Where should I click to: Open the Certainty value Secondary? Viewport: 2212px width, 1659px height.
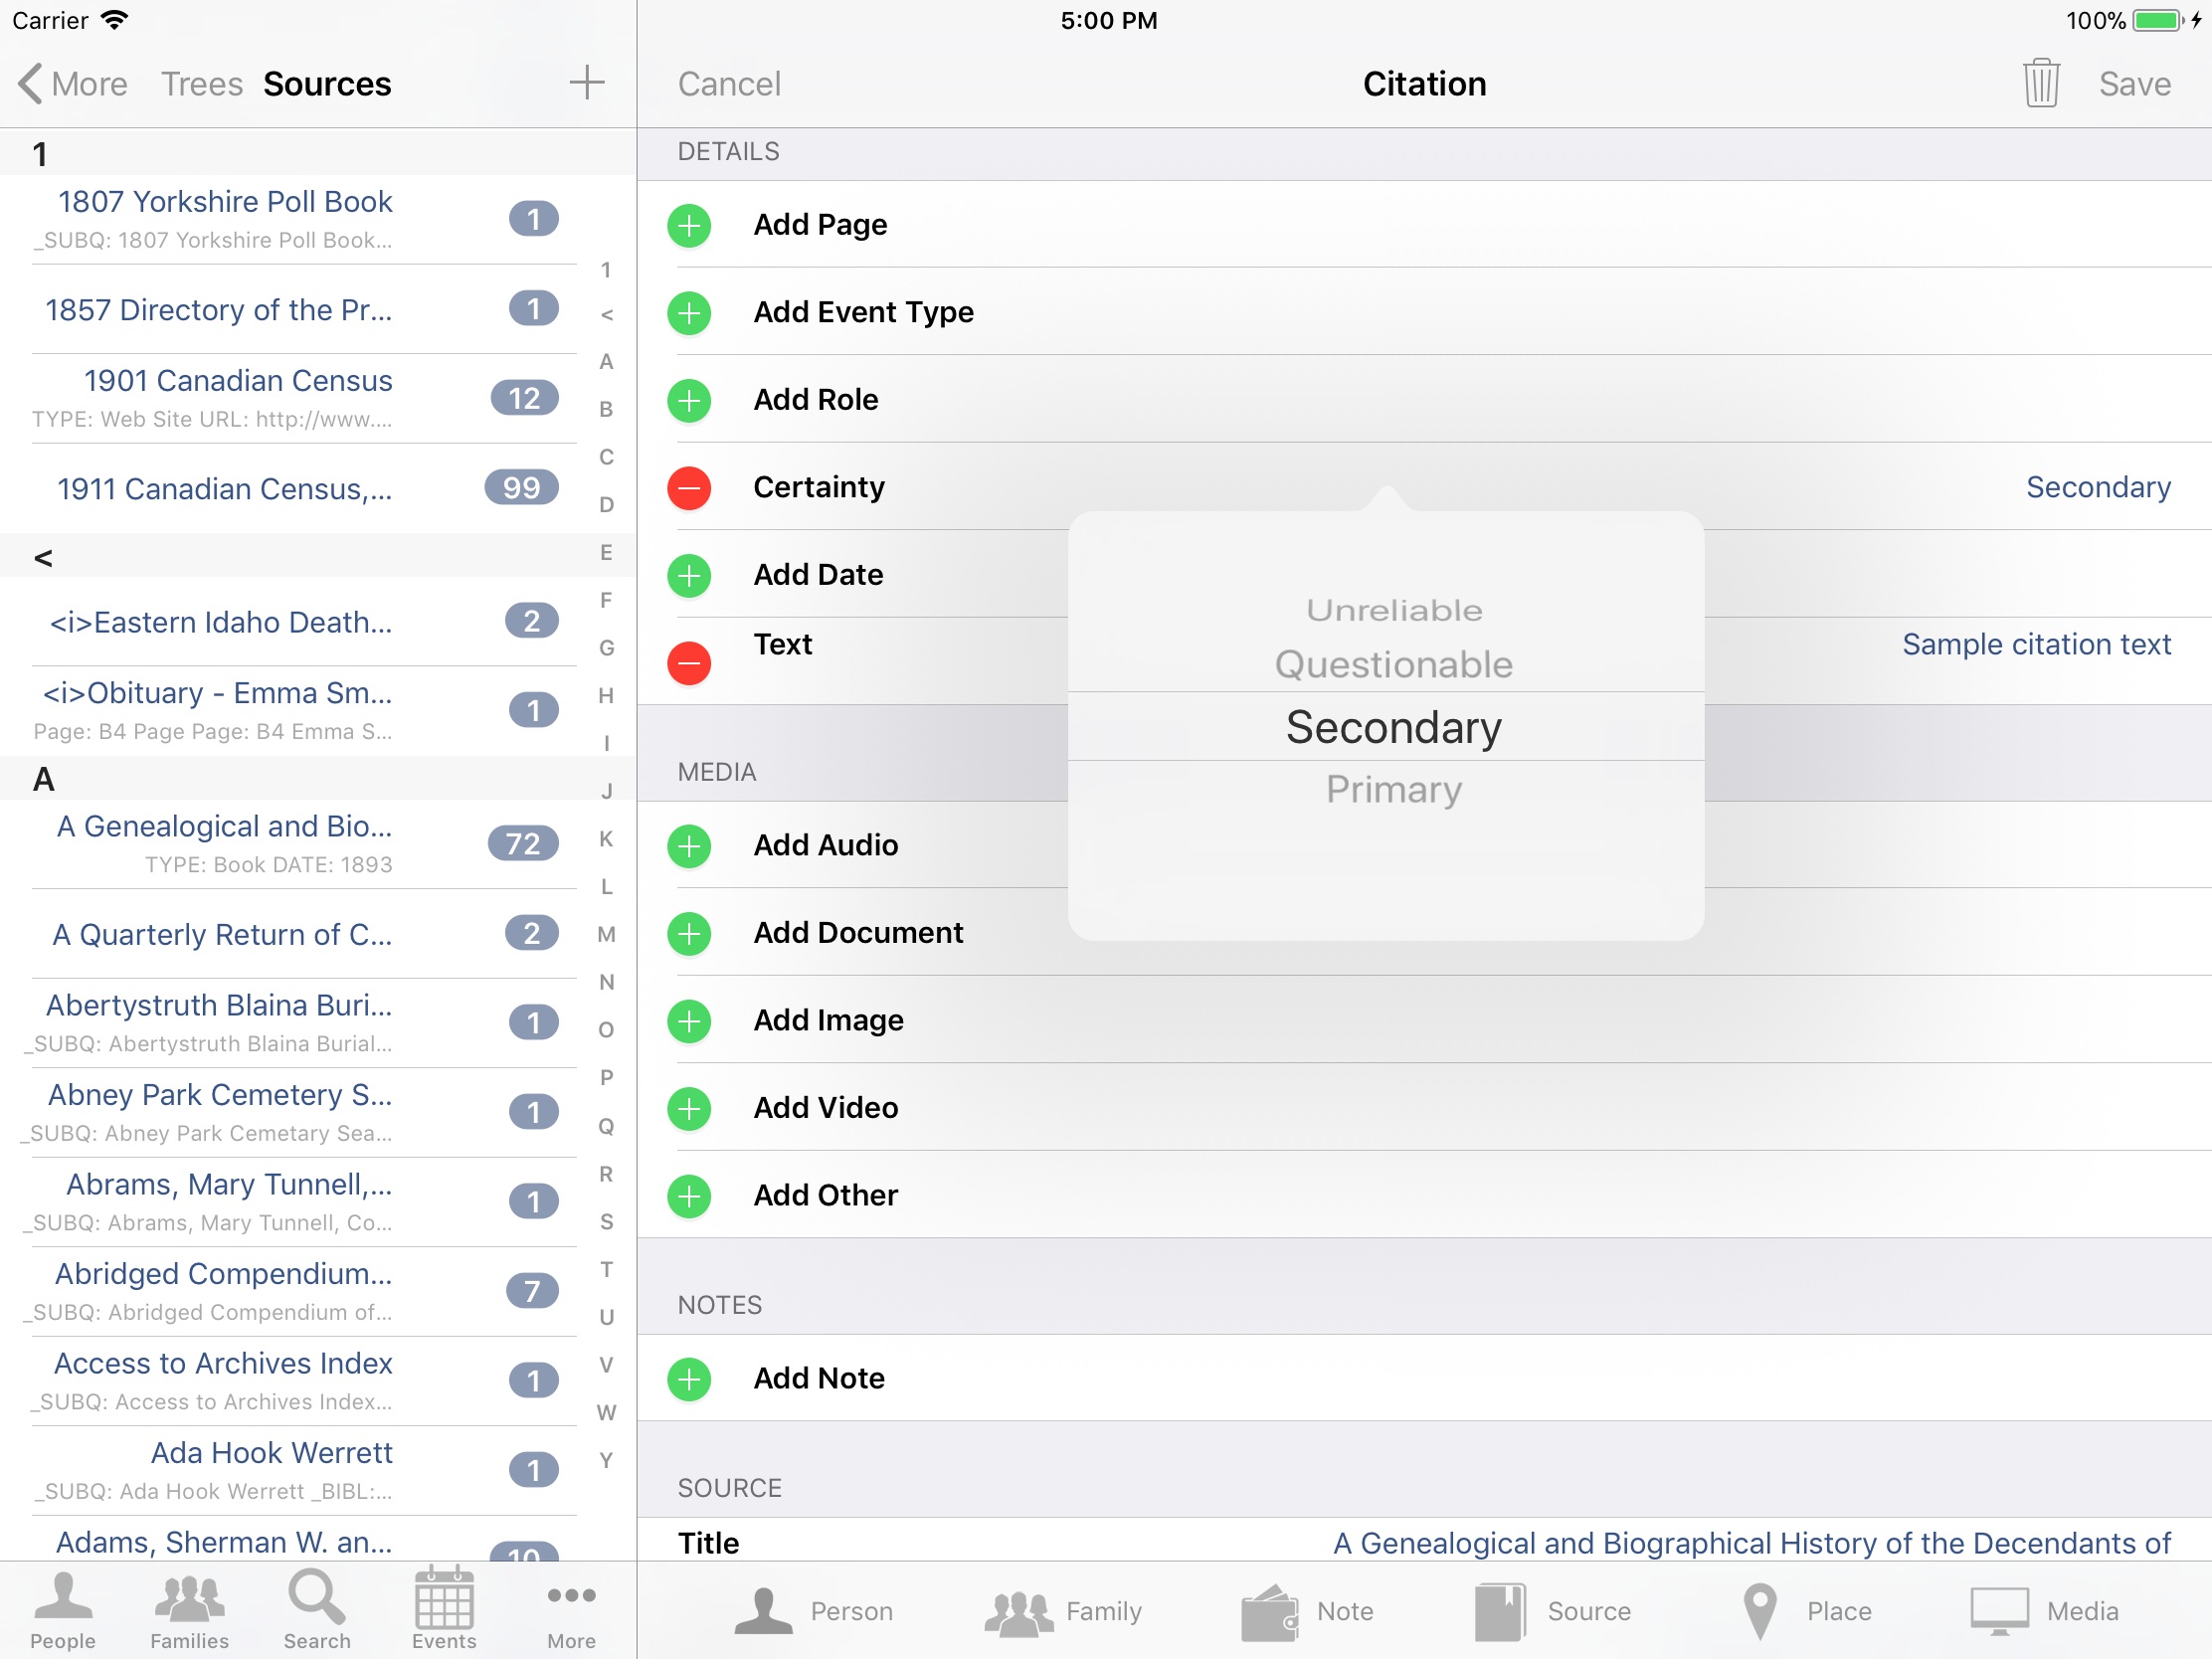coord(2097,488)
